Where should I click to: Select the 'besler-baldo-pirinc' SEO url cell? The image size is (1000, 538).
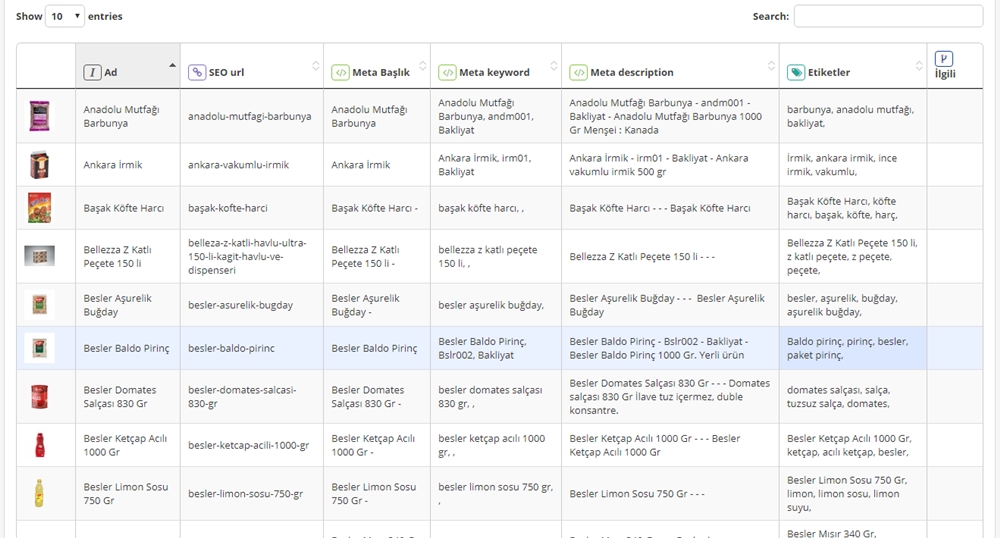(x=252, y=348)
